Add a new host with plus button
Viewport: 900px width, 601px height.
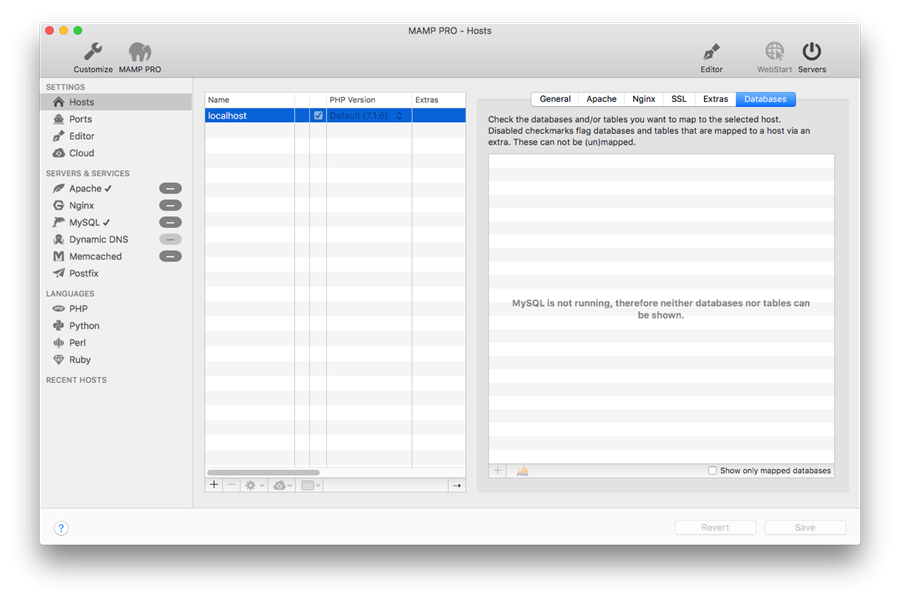tap(214, 485)
